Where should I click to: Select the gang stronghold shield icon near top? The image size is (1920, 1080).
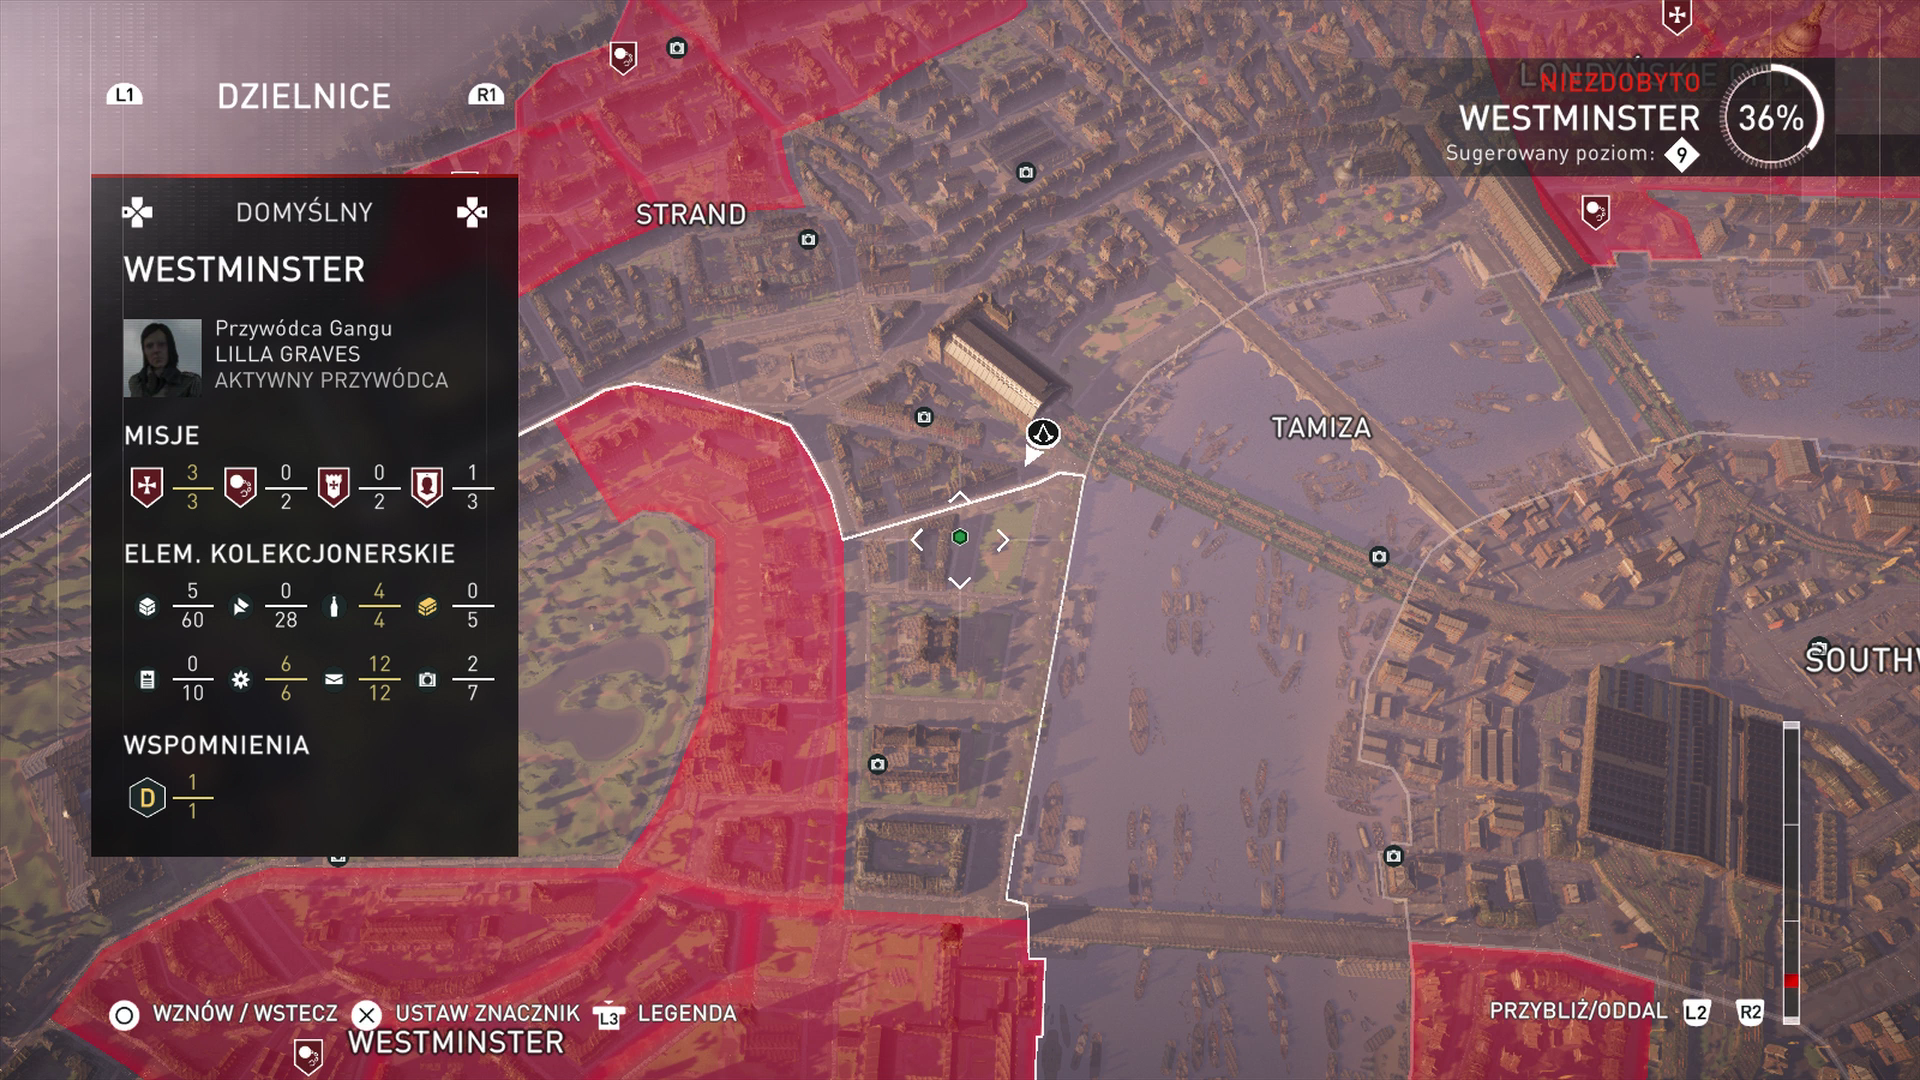623,57
